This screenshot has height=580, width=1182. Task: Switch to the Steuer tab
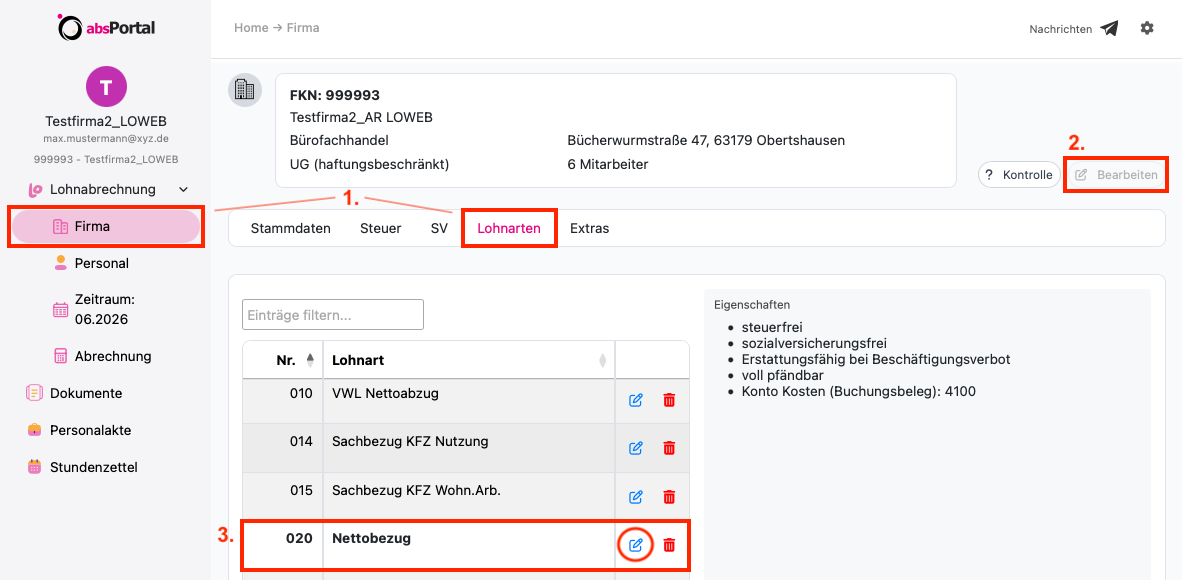[381, 229]
